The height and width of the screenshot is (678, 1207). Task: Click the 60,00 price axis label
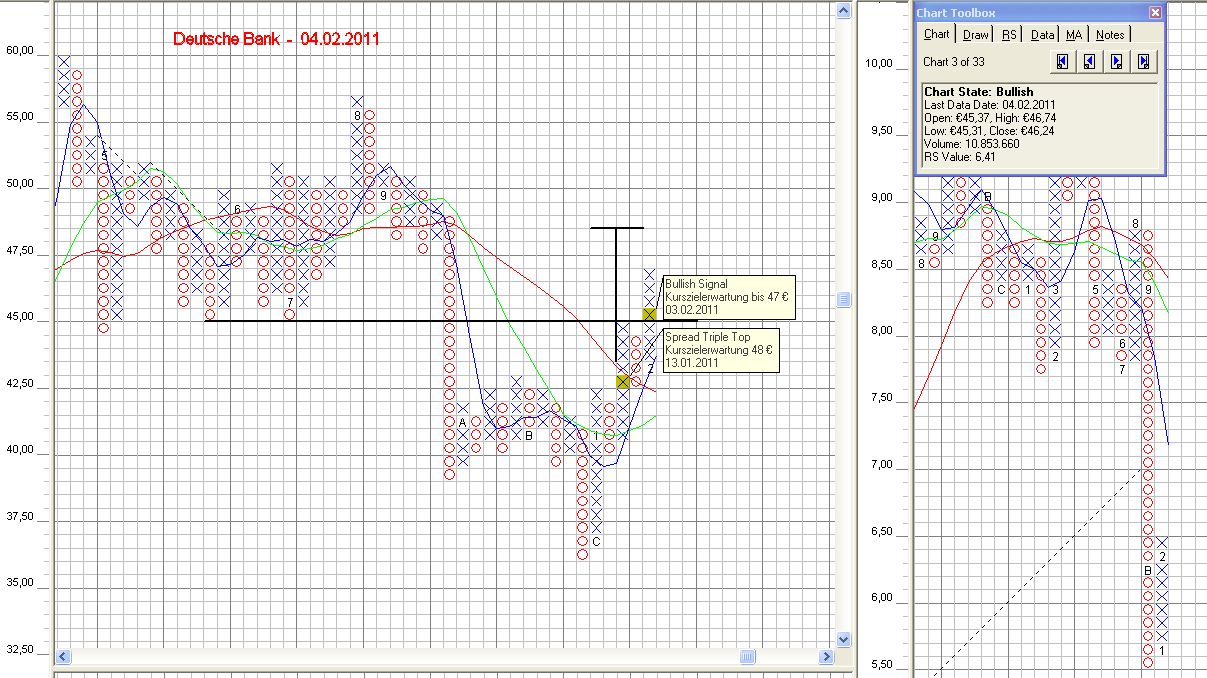(20, 51)
